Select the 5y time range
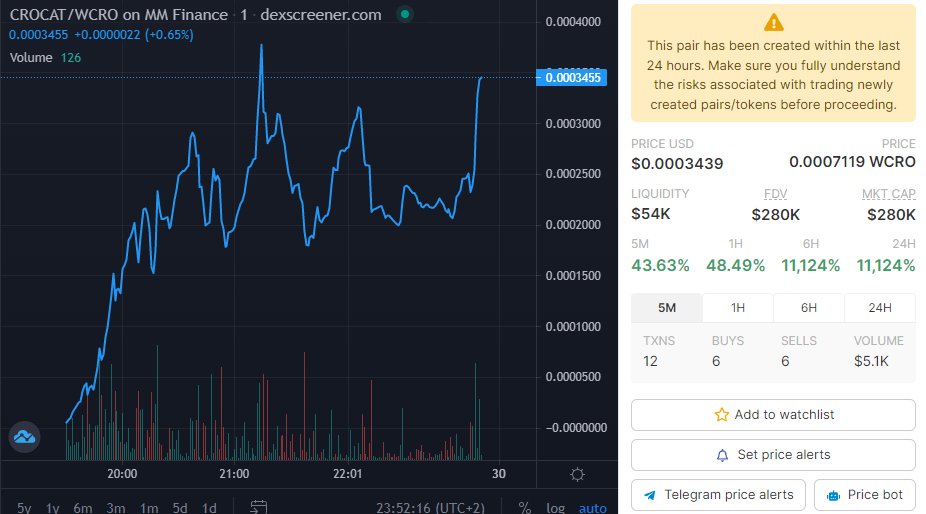926x514 pixels. pyautogui.click(x=24, y=508)
